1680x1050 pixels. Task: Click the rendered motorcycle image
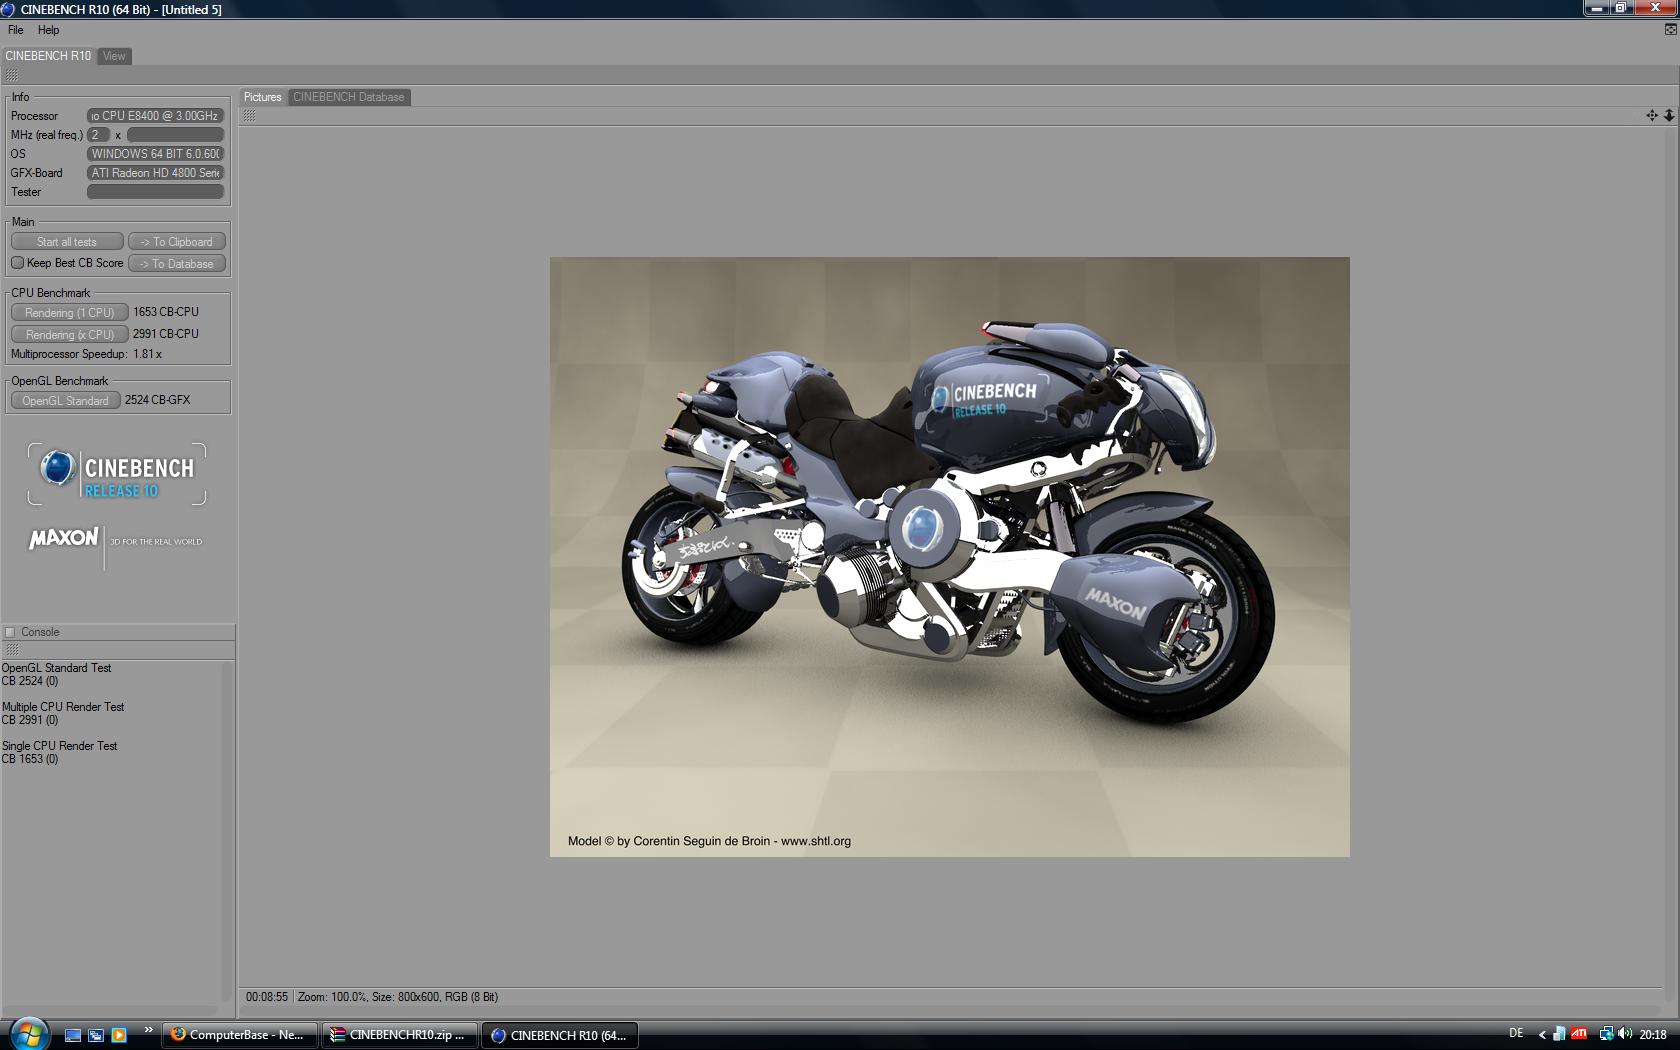[x=949, y=557]
